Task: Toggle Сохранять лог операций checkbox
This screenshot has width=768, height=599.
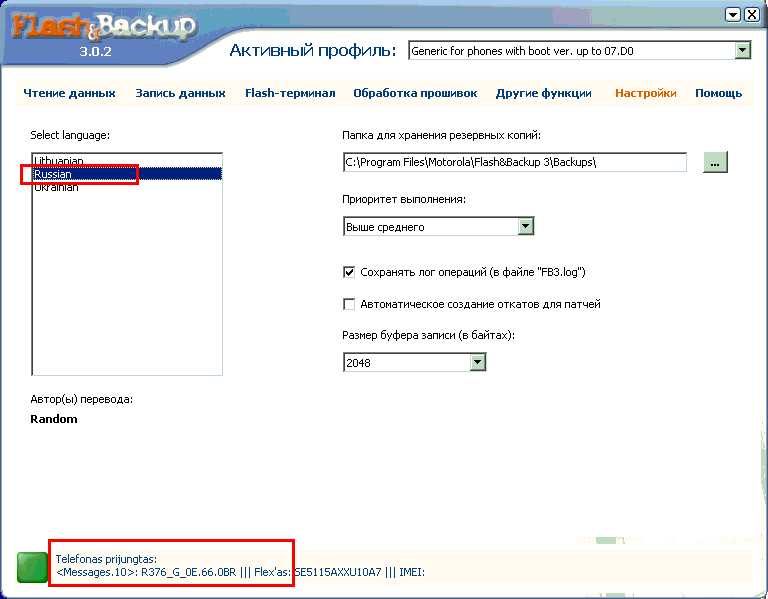Action: point(349,272)
